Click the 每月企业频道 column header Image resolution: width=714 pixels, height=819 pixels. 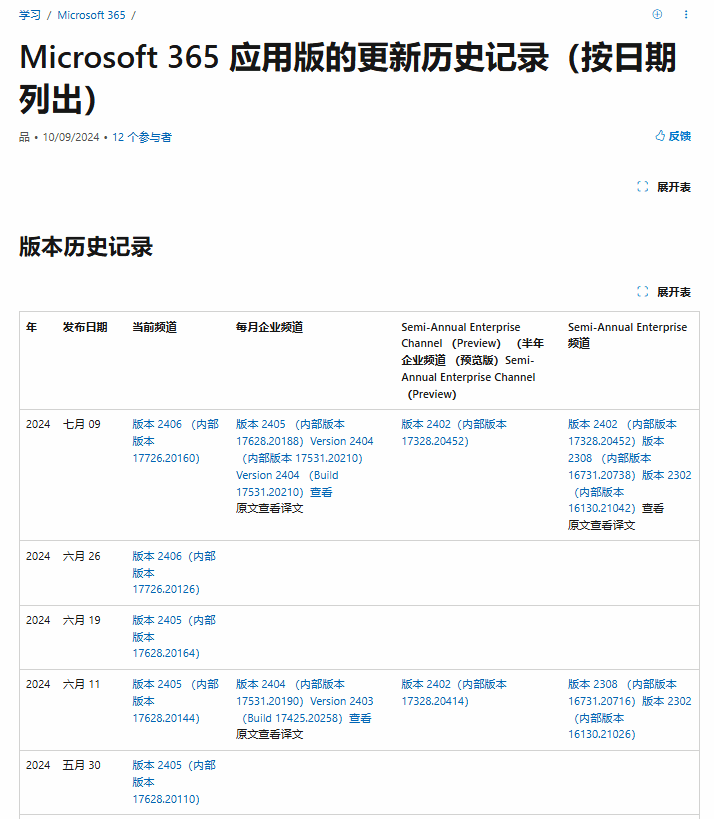click(x=270, y=327)
